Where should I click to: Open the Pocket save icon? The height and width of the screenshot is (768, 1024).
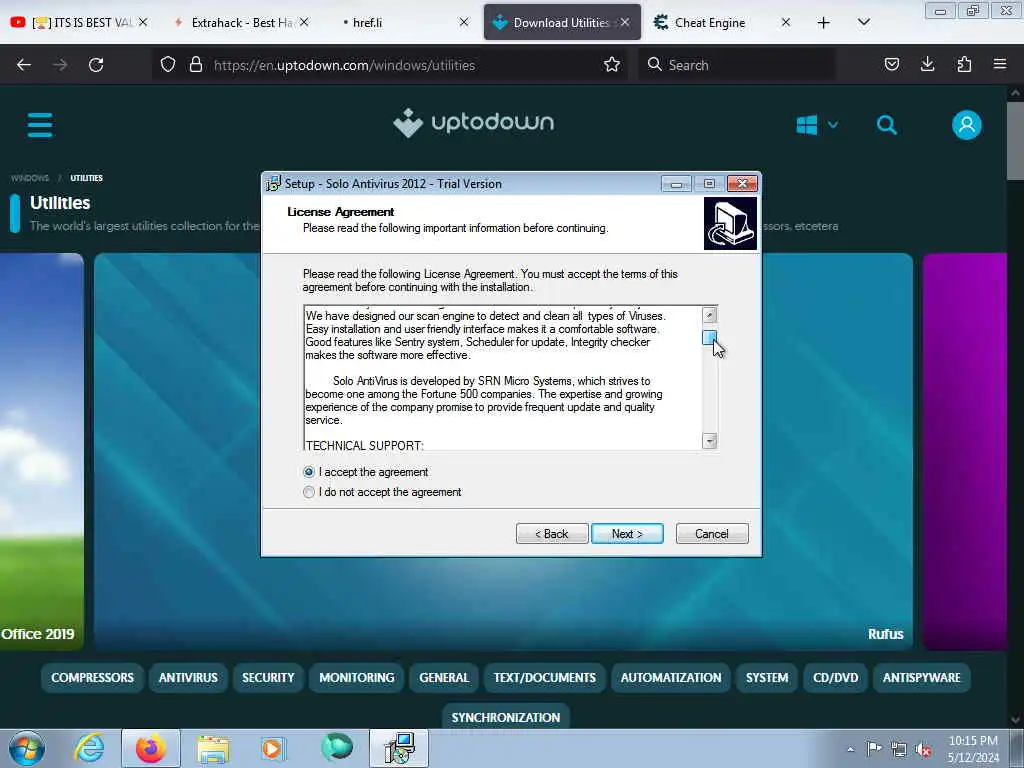pos(891,65)
